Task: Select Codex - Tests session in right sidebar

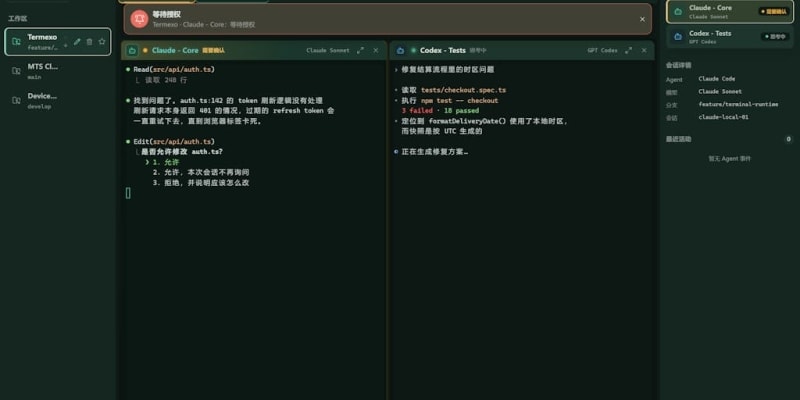Action: click(730, 37)
